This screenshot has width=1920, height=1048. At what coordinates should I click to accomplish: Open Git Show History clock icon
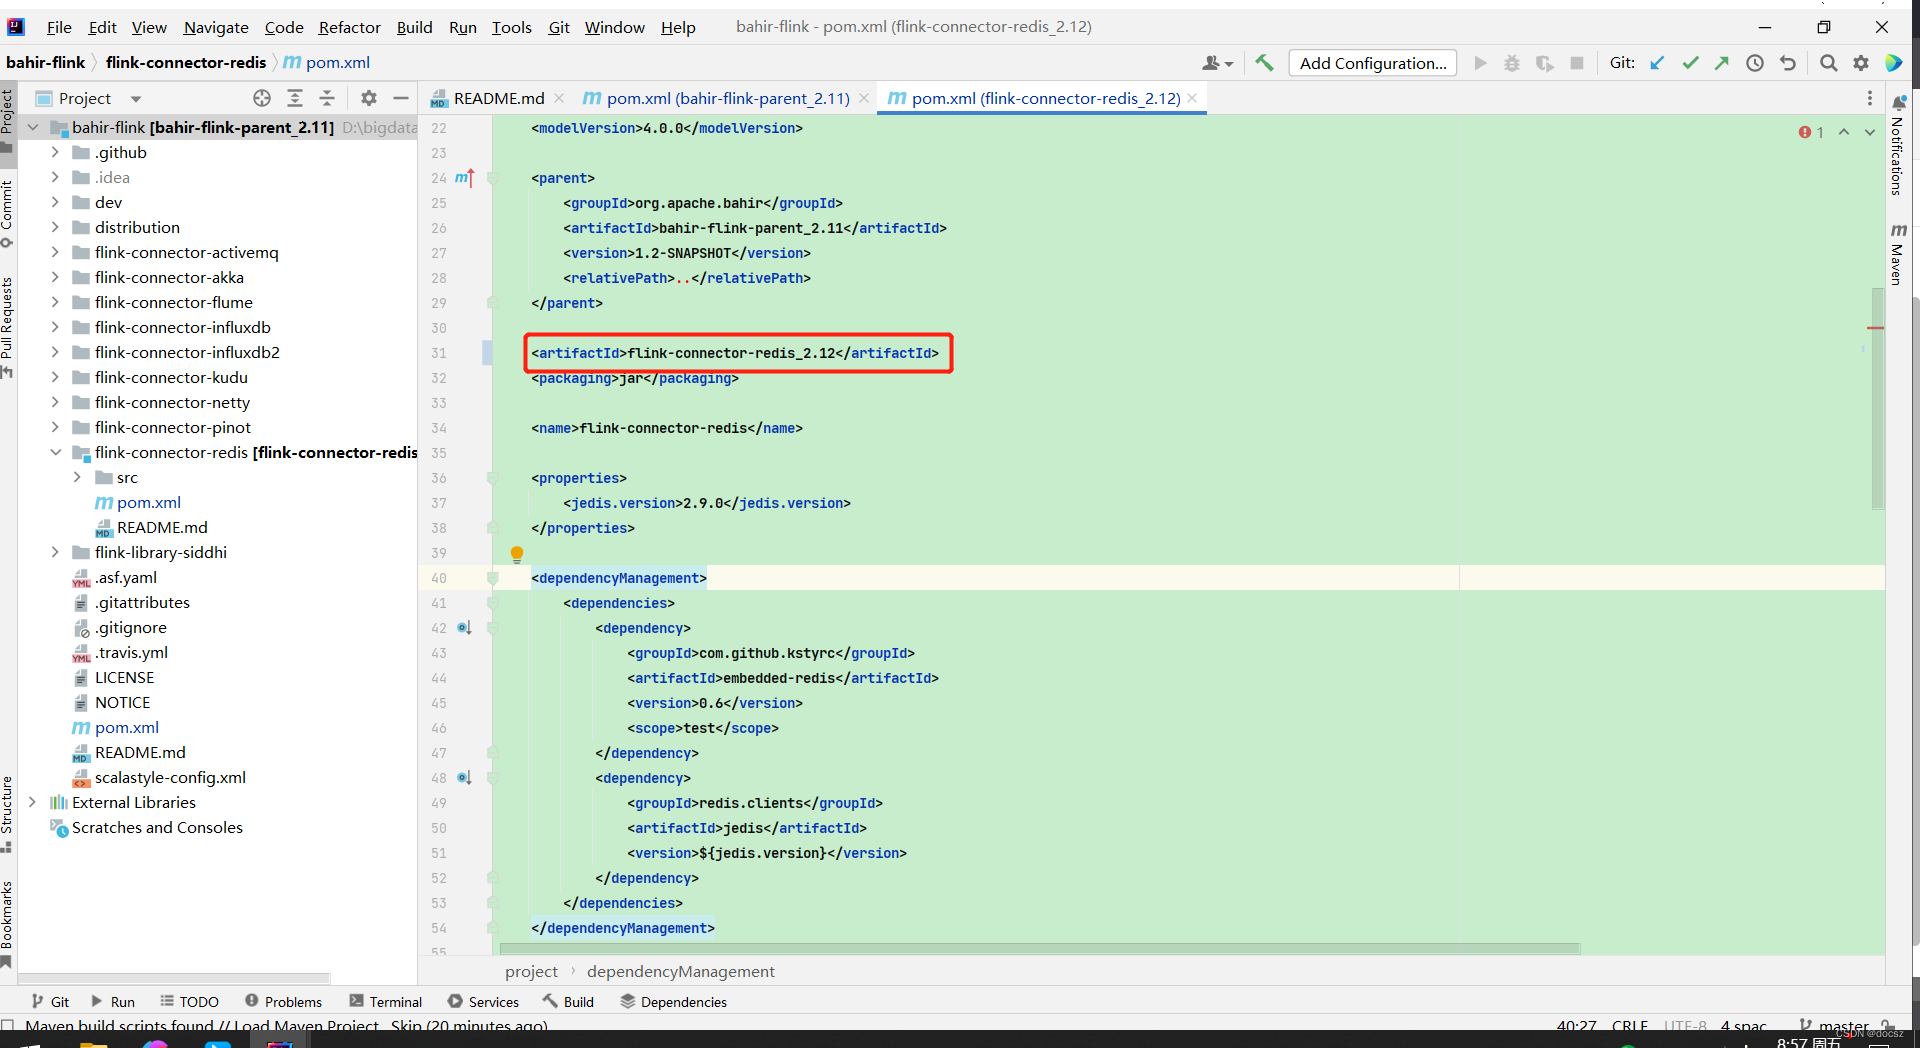click(x=1755, y=63)
